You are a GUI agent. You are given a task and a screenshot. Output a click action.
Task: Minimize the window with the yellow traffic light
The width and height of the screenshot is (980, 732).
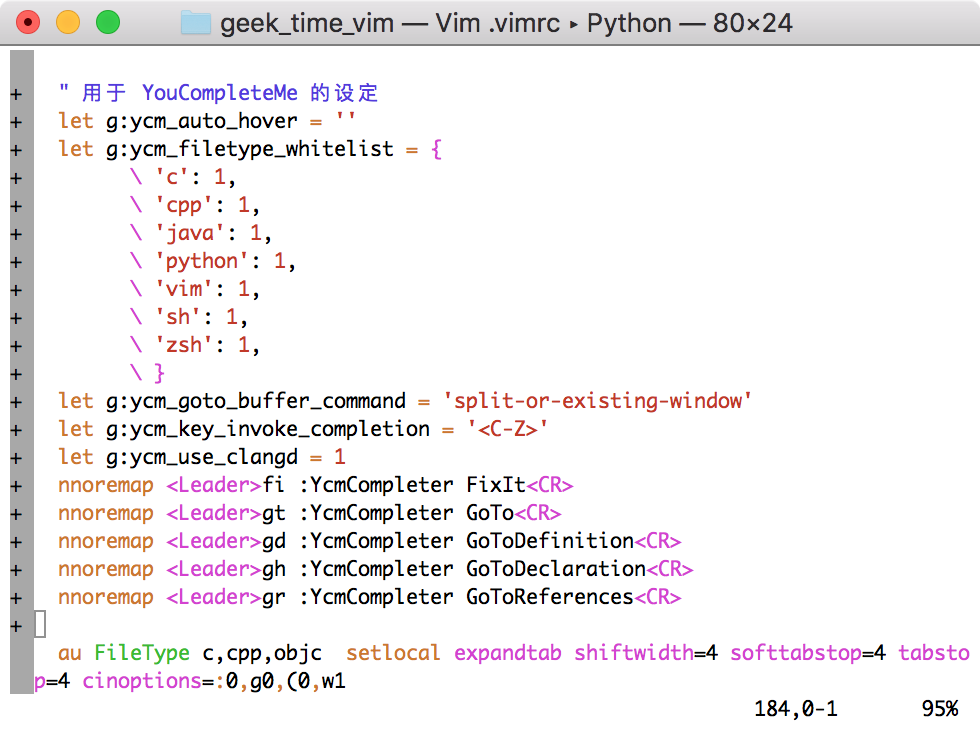[66, 22]
